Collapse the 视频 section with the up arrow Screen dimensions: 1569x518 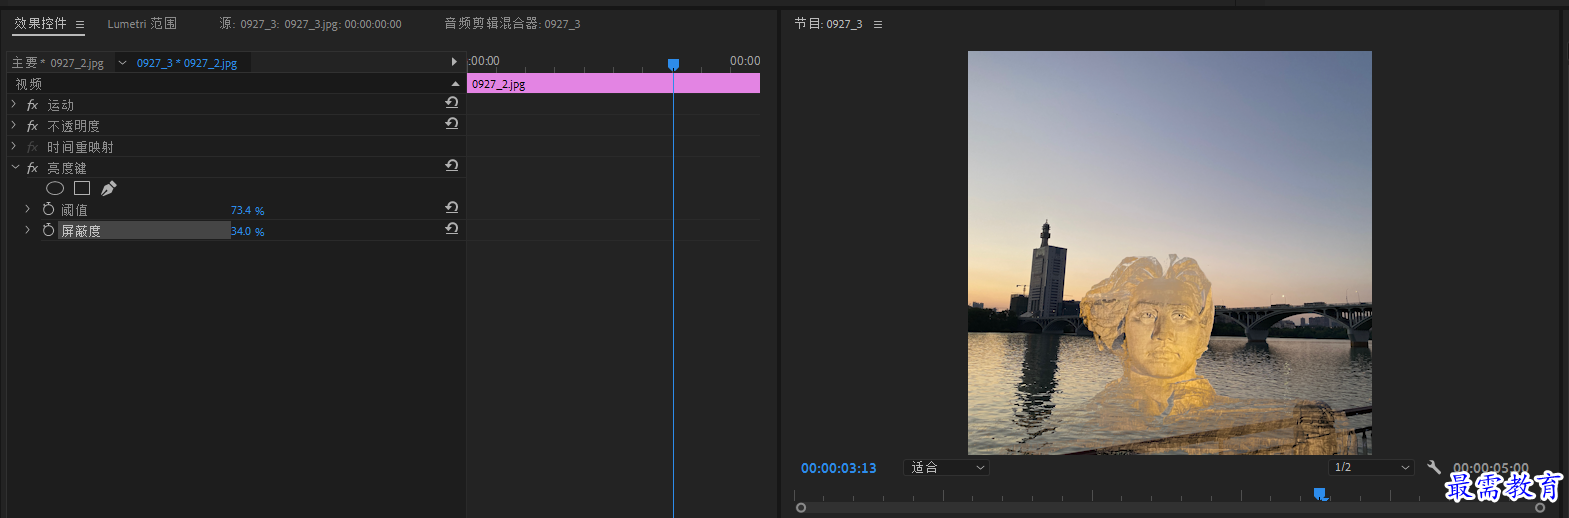[x=455, y=84]
